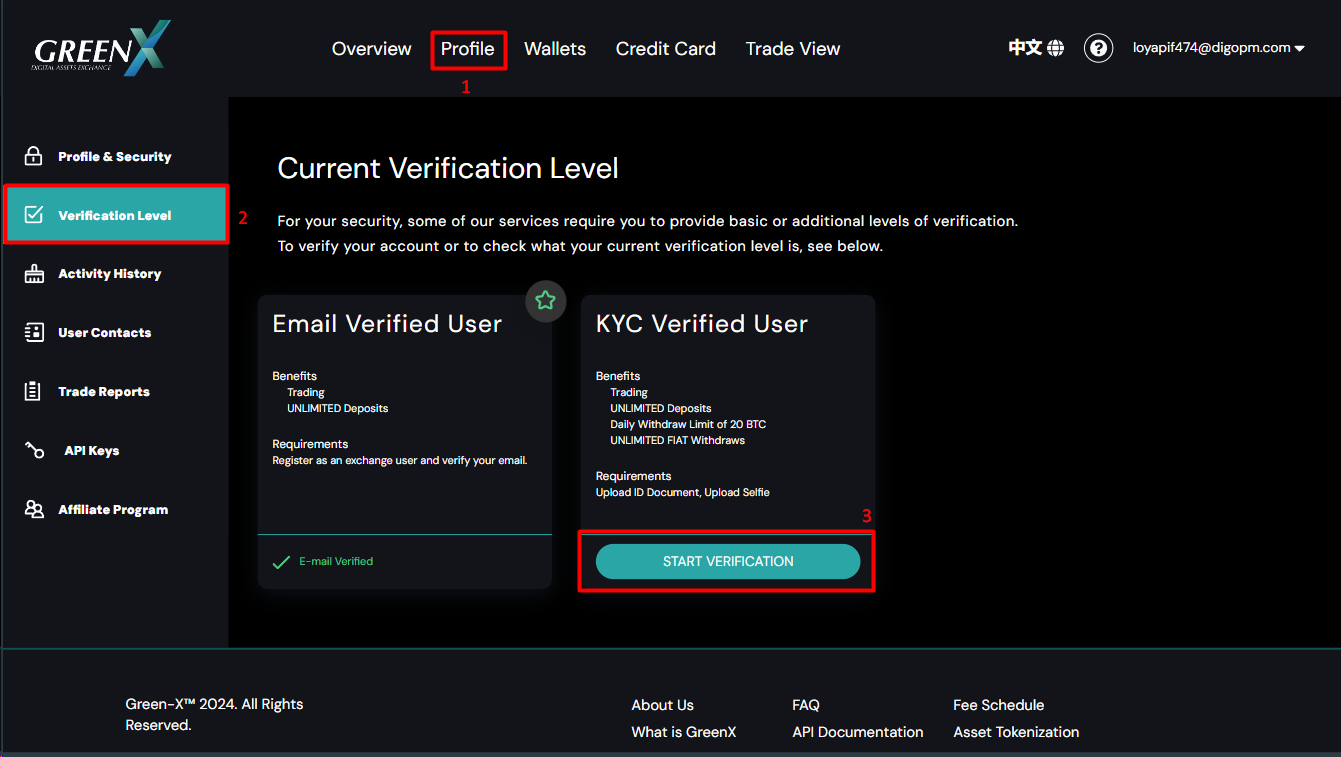
Task: Open the account email dropdown
Action: pyautogui.click(x=1218, y=48)
